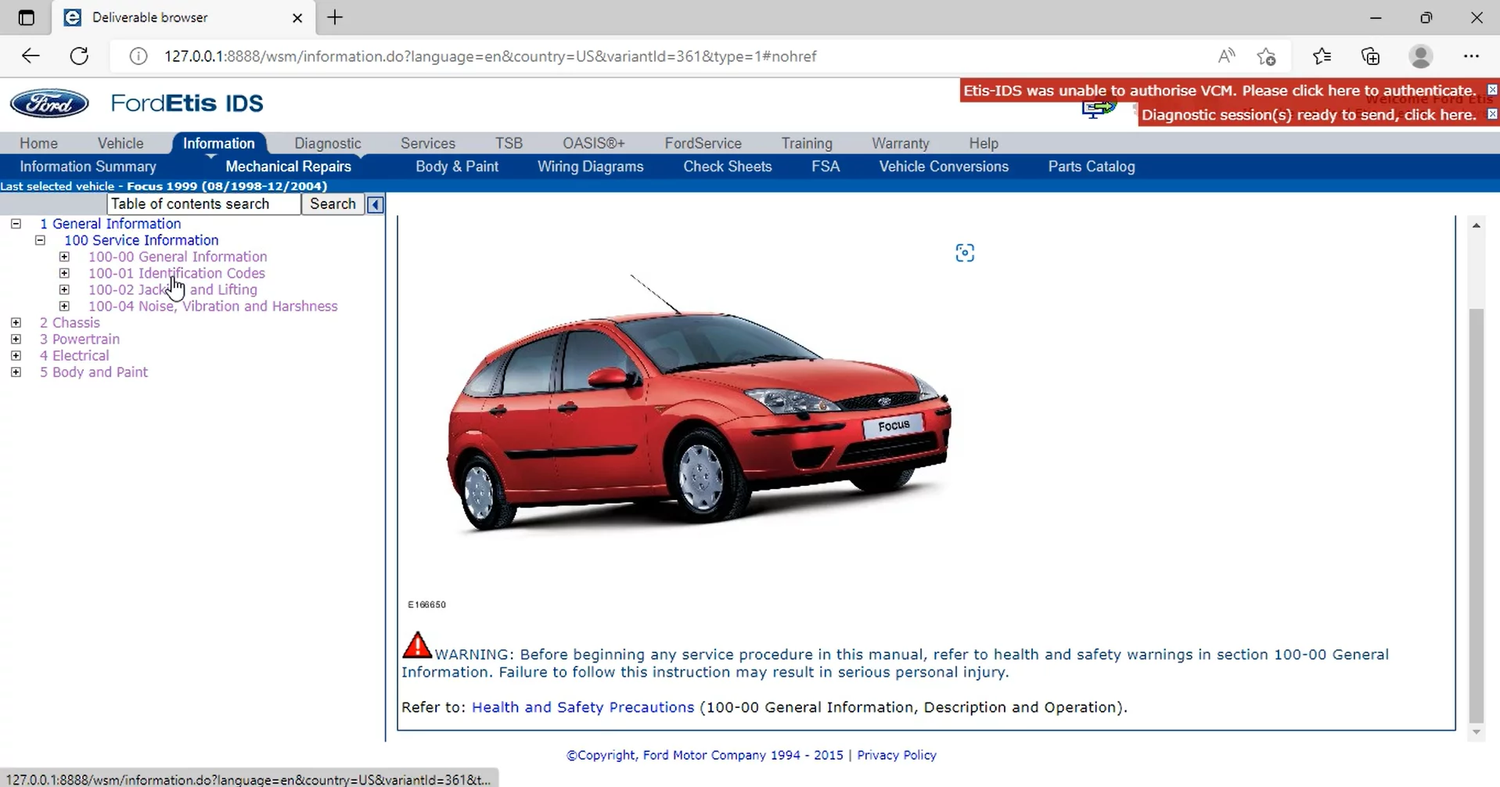Image resolution: width=1500 pixels, height=787 pixels.
Task: Open Edge settings and more menu
Action: [x=1470, y=56]
